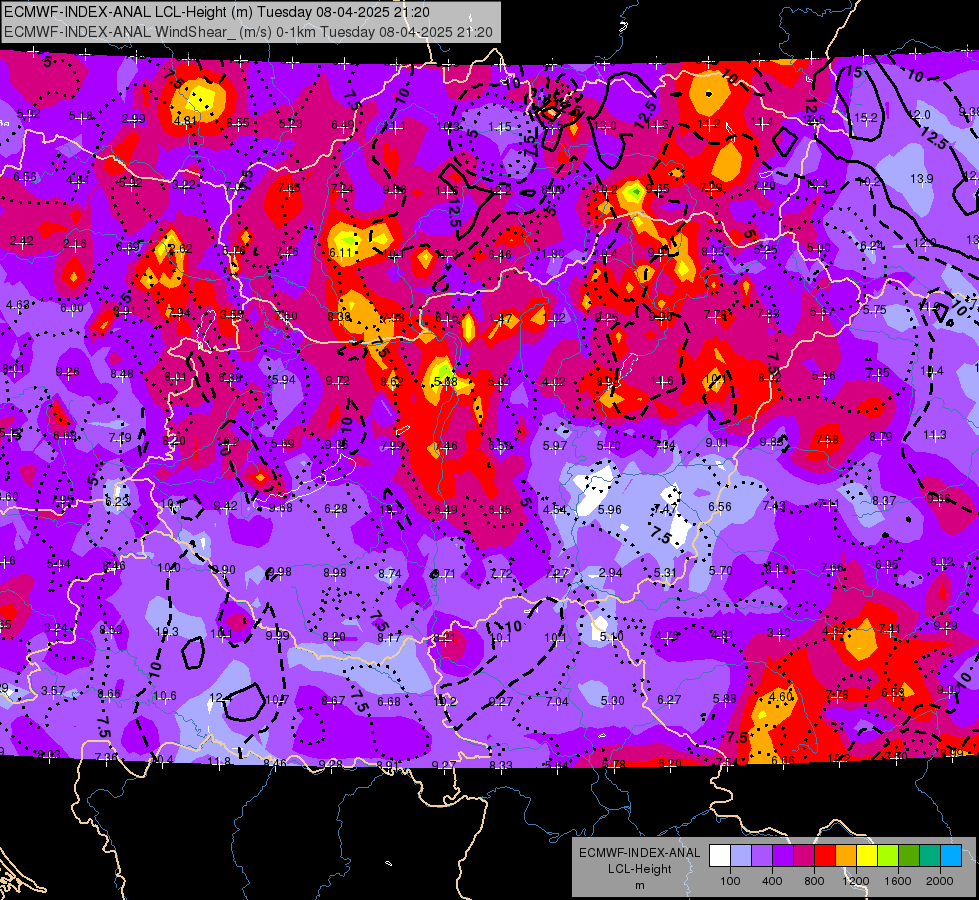This screenshot has height=900, width=979.
Task: Pick the yellow legend color swatch
Action: (x=867, y=856)
